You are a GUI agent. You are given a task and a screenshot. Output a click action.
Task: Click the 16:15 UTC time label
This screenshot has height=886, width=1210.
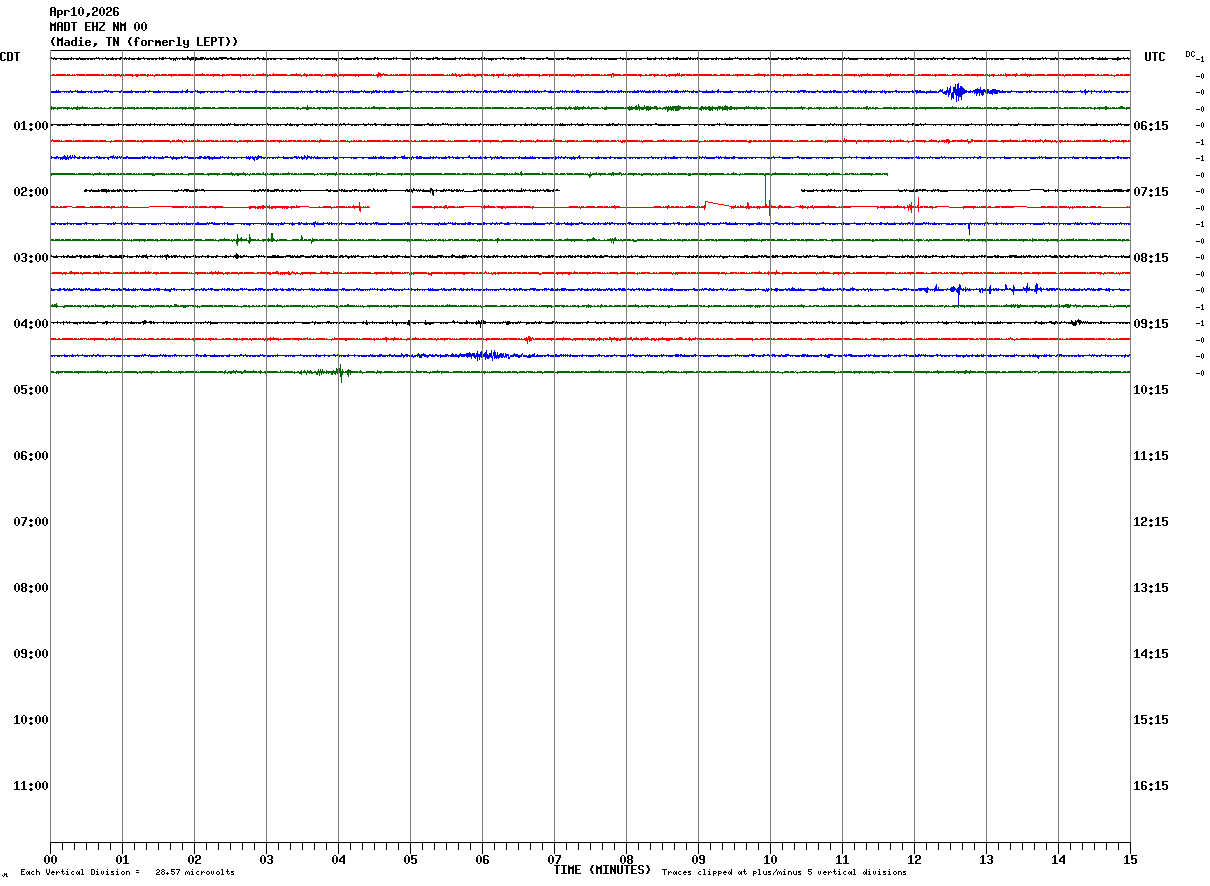pos(1150,786)
